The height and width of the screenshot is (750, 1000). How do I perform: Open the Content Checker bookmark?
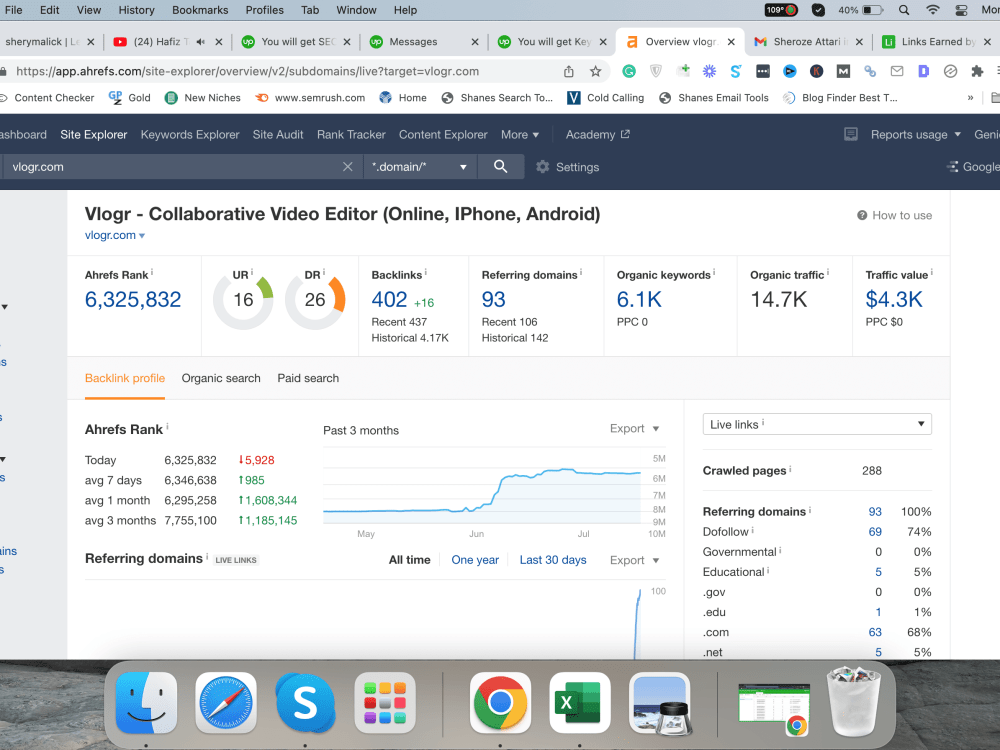tap(47, 98)
